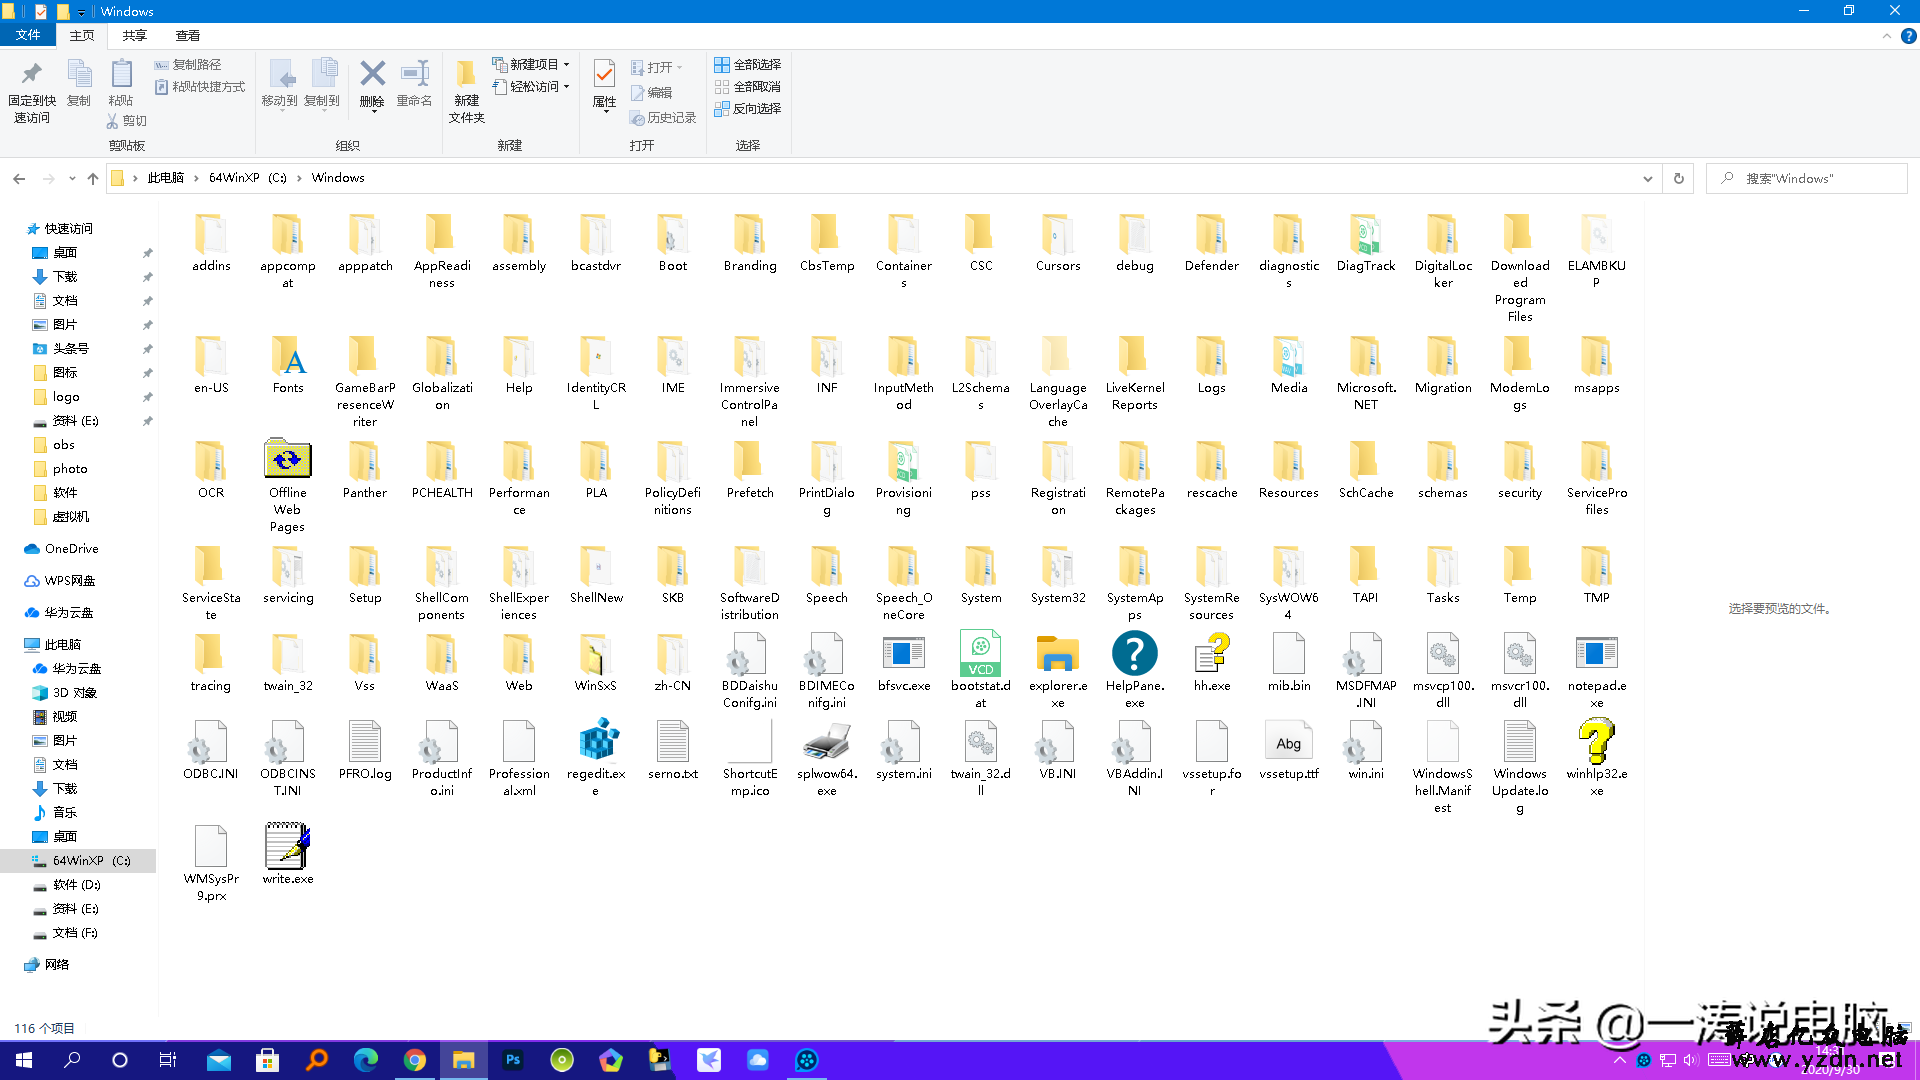Select winhlp32.exe file icon

(1597, 742)
